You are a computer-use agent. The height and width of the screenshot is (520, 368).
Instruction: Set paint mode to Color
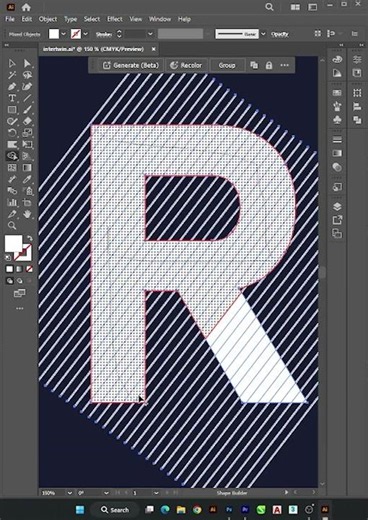tap(10, 269)
